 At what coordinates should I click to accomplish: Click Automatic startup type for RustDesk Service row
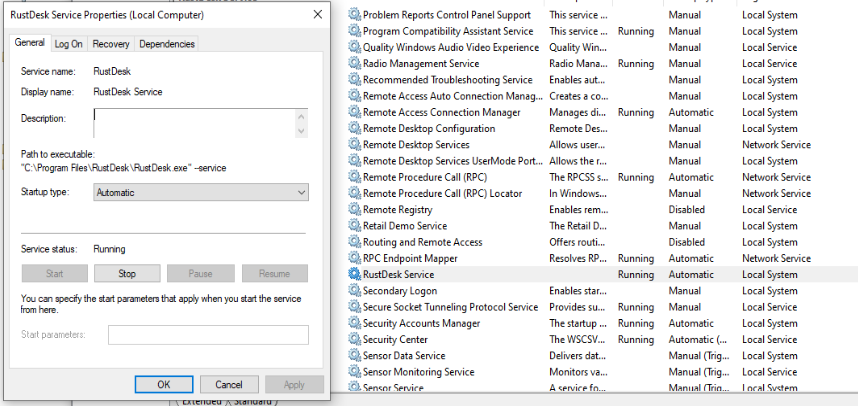(x=691, y=275)
